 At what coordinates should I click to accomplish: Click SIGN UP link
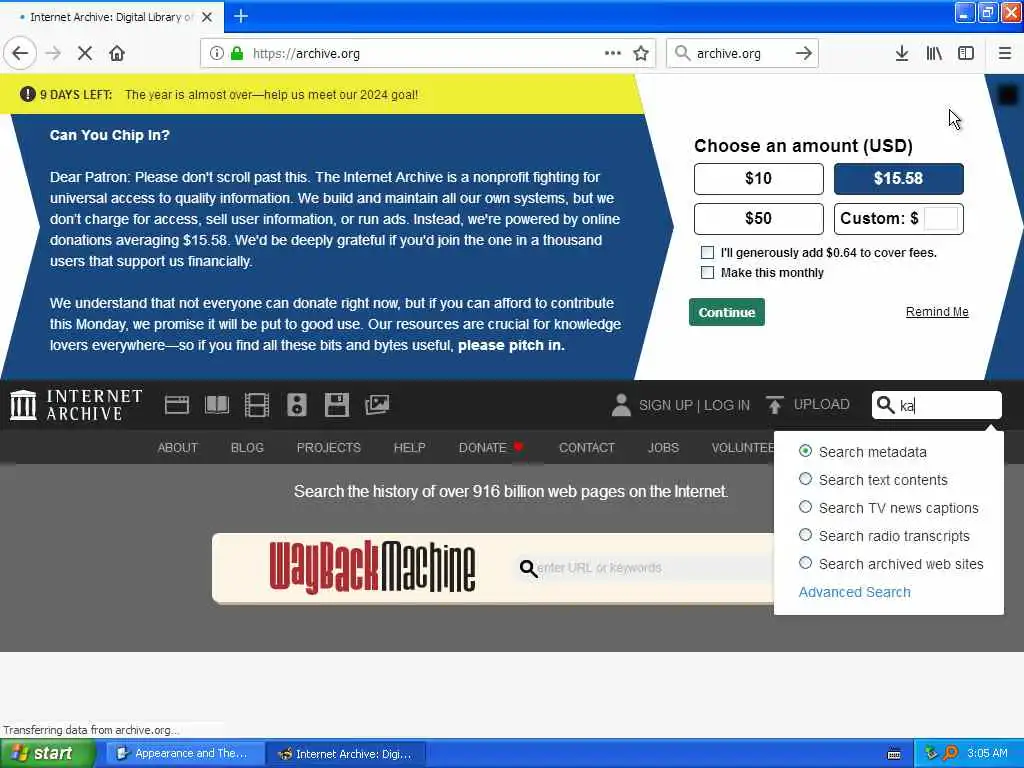point(665,405)
